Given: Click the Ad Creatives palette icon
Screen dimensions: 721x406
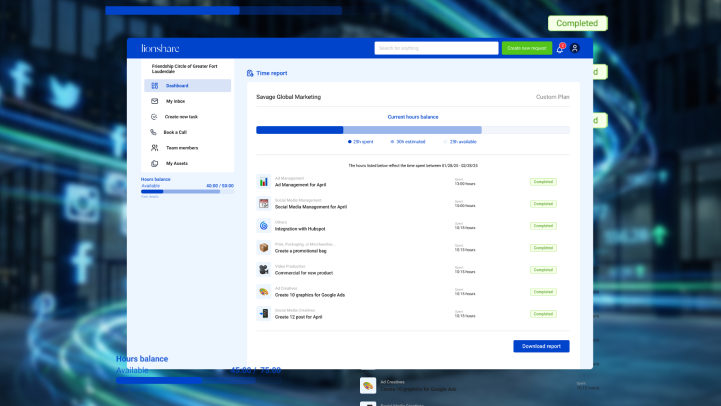Looking at the screenshot, I should click(263, 292).
